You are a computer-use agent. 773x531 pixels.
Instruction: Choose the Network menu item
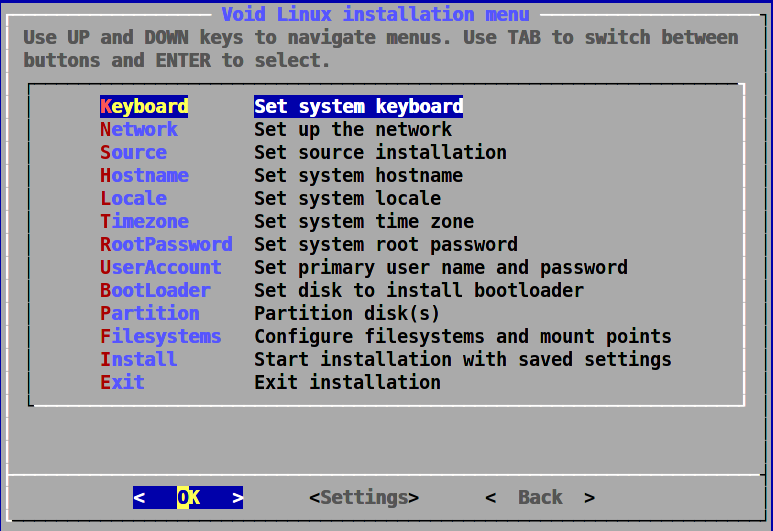(x=139, y=129)
